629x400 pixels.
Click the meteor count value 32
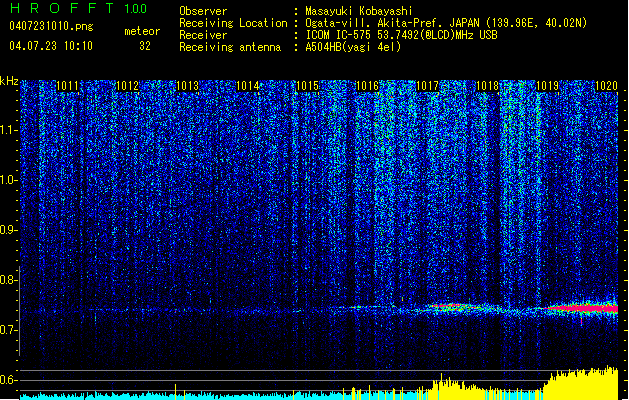pos(145,46)
